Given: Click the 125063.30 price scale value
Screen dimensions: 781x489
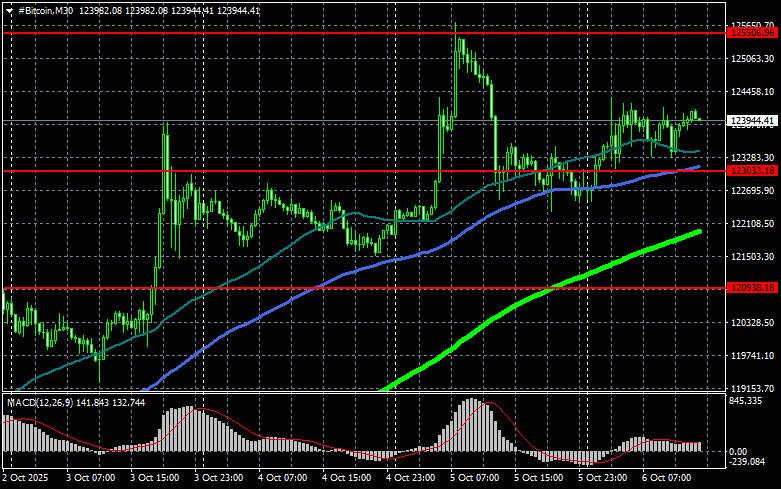Looking at the screenshot, I should coord(752,59).
